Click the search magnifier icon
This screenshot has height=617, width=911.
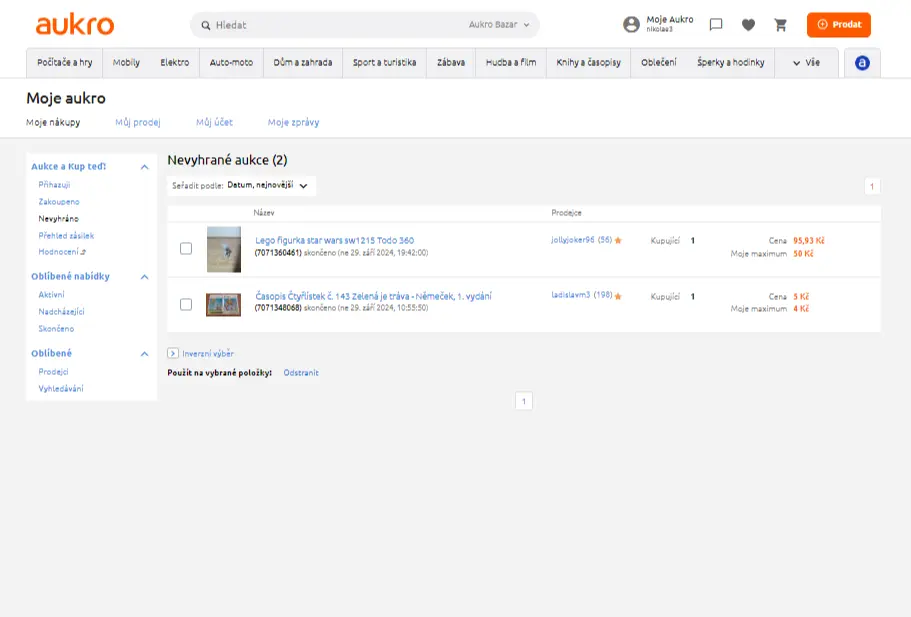coord(206,25)
